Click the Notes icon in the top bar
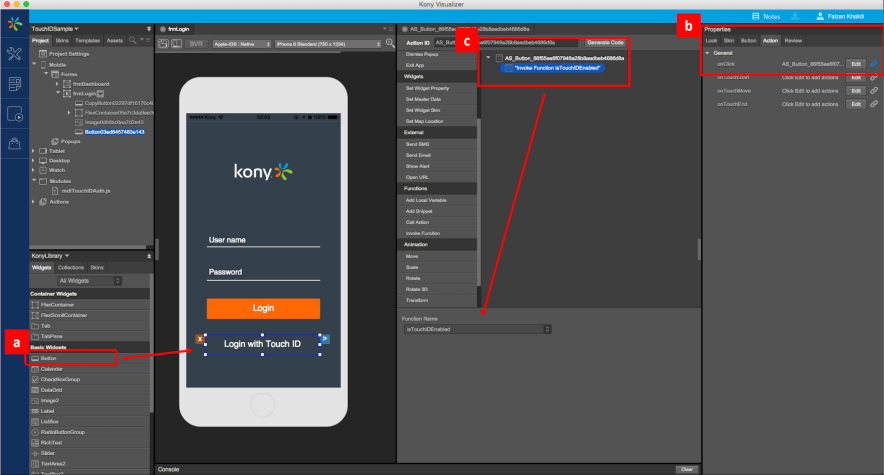This screenshot has width=884, height=475. click(x=755, y=16)
